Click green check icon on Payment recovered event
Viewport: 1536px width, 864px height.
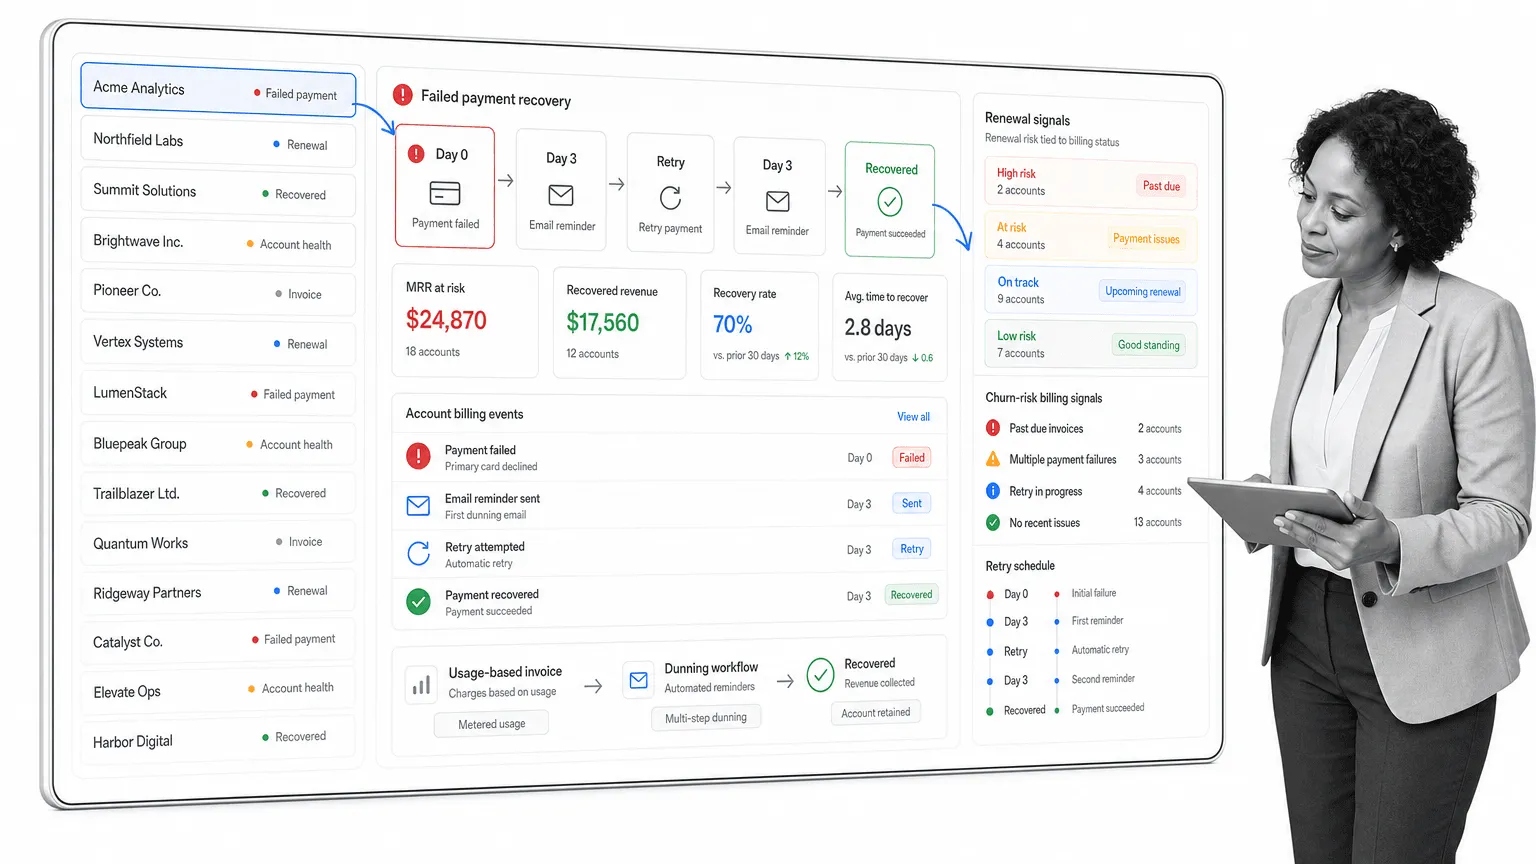418,601
